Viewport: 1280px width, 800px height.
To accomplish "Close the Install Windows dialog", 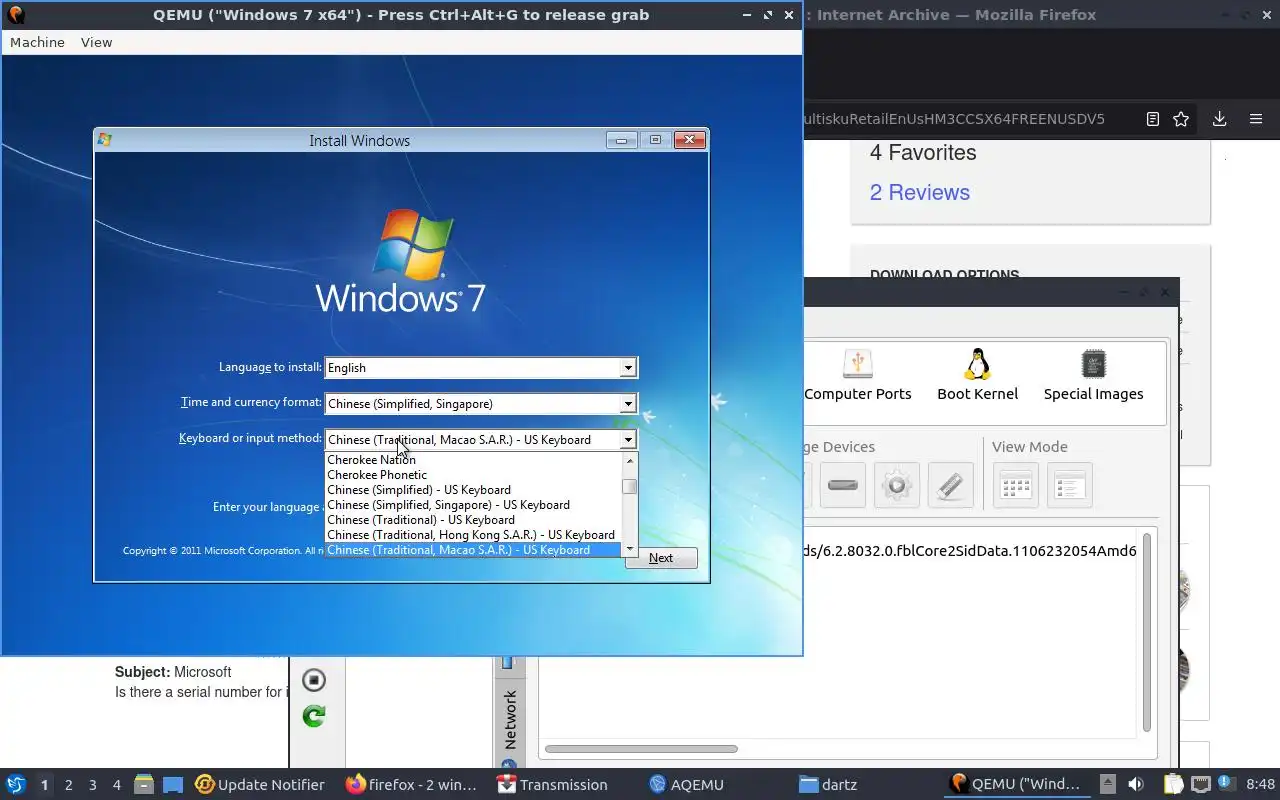I will (x=689, y=140).
